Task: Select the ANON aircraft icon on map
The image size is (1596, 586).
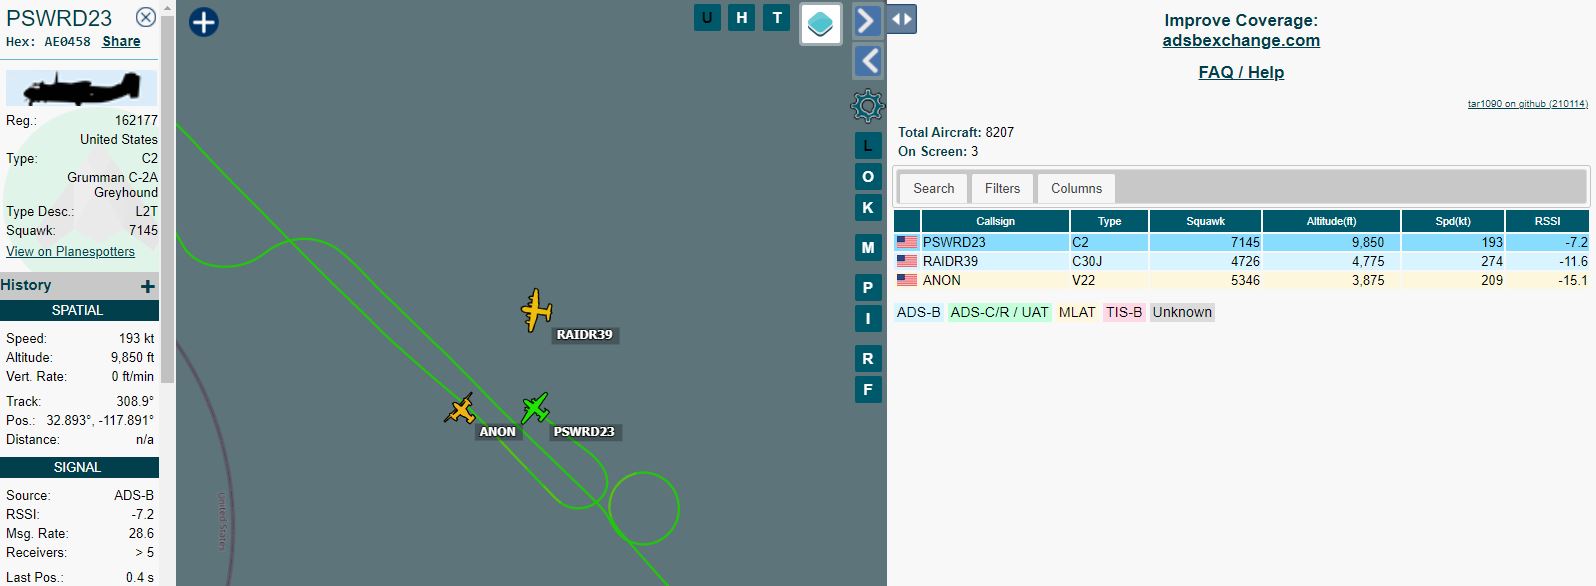Action: click(x=460, y=409)
